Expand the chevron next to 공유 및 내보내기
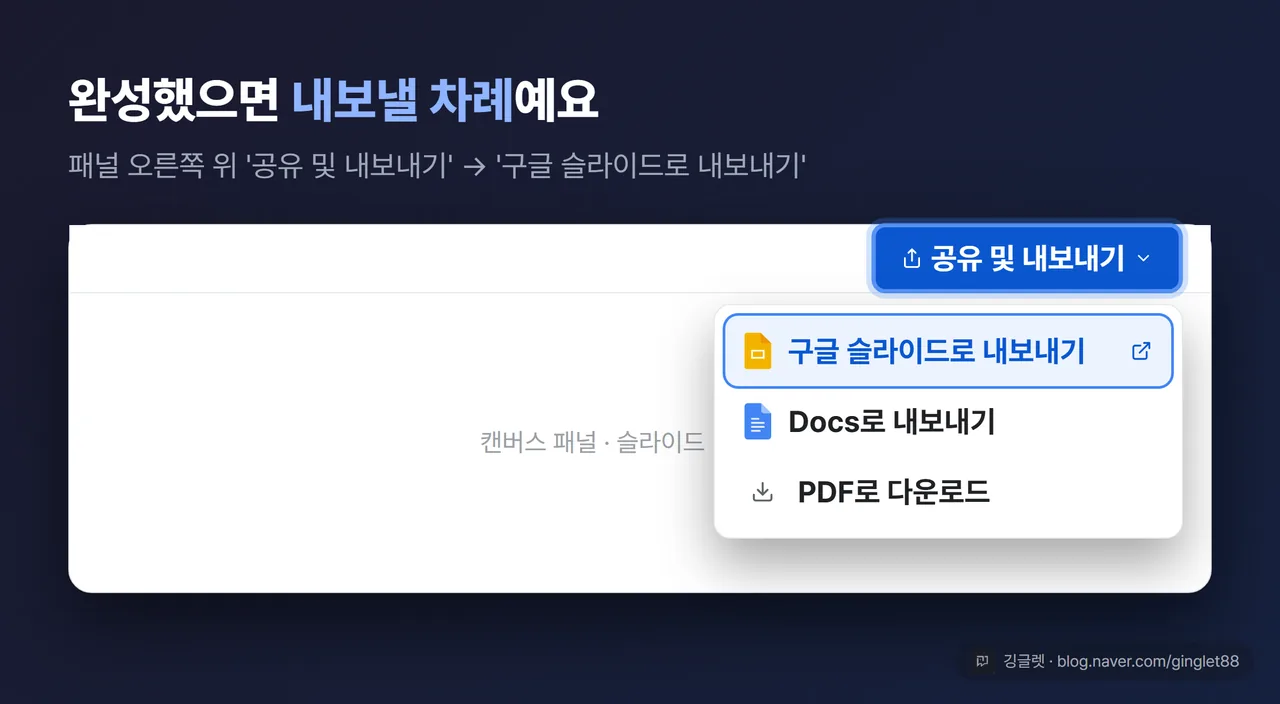The height and width of the screenshot is (704, 1280). point(1144,259)
